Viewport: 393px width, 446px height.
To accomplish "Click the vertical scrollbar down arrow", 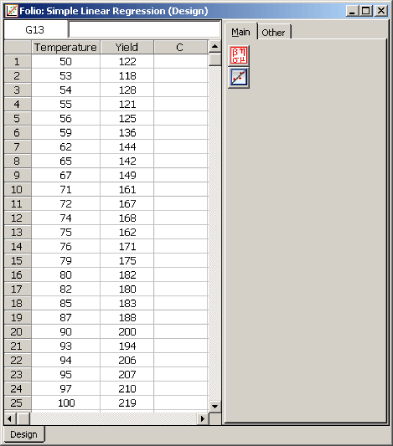I will [215, 406].
